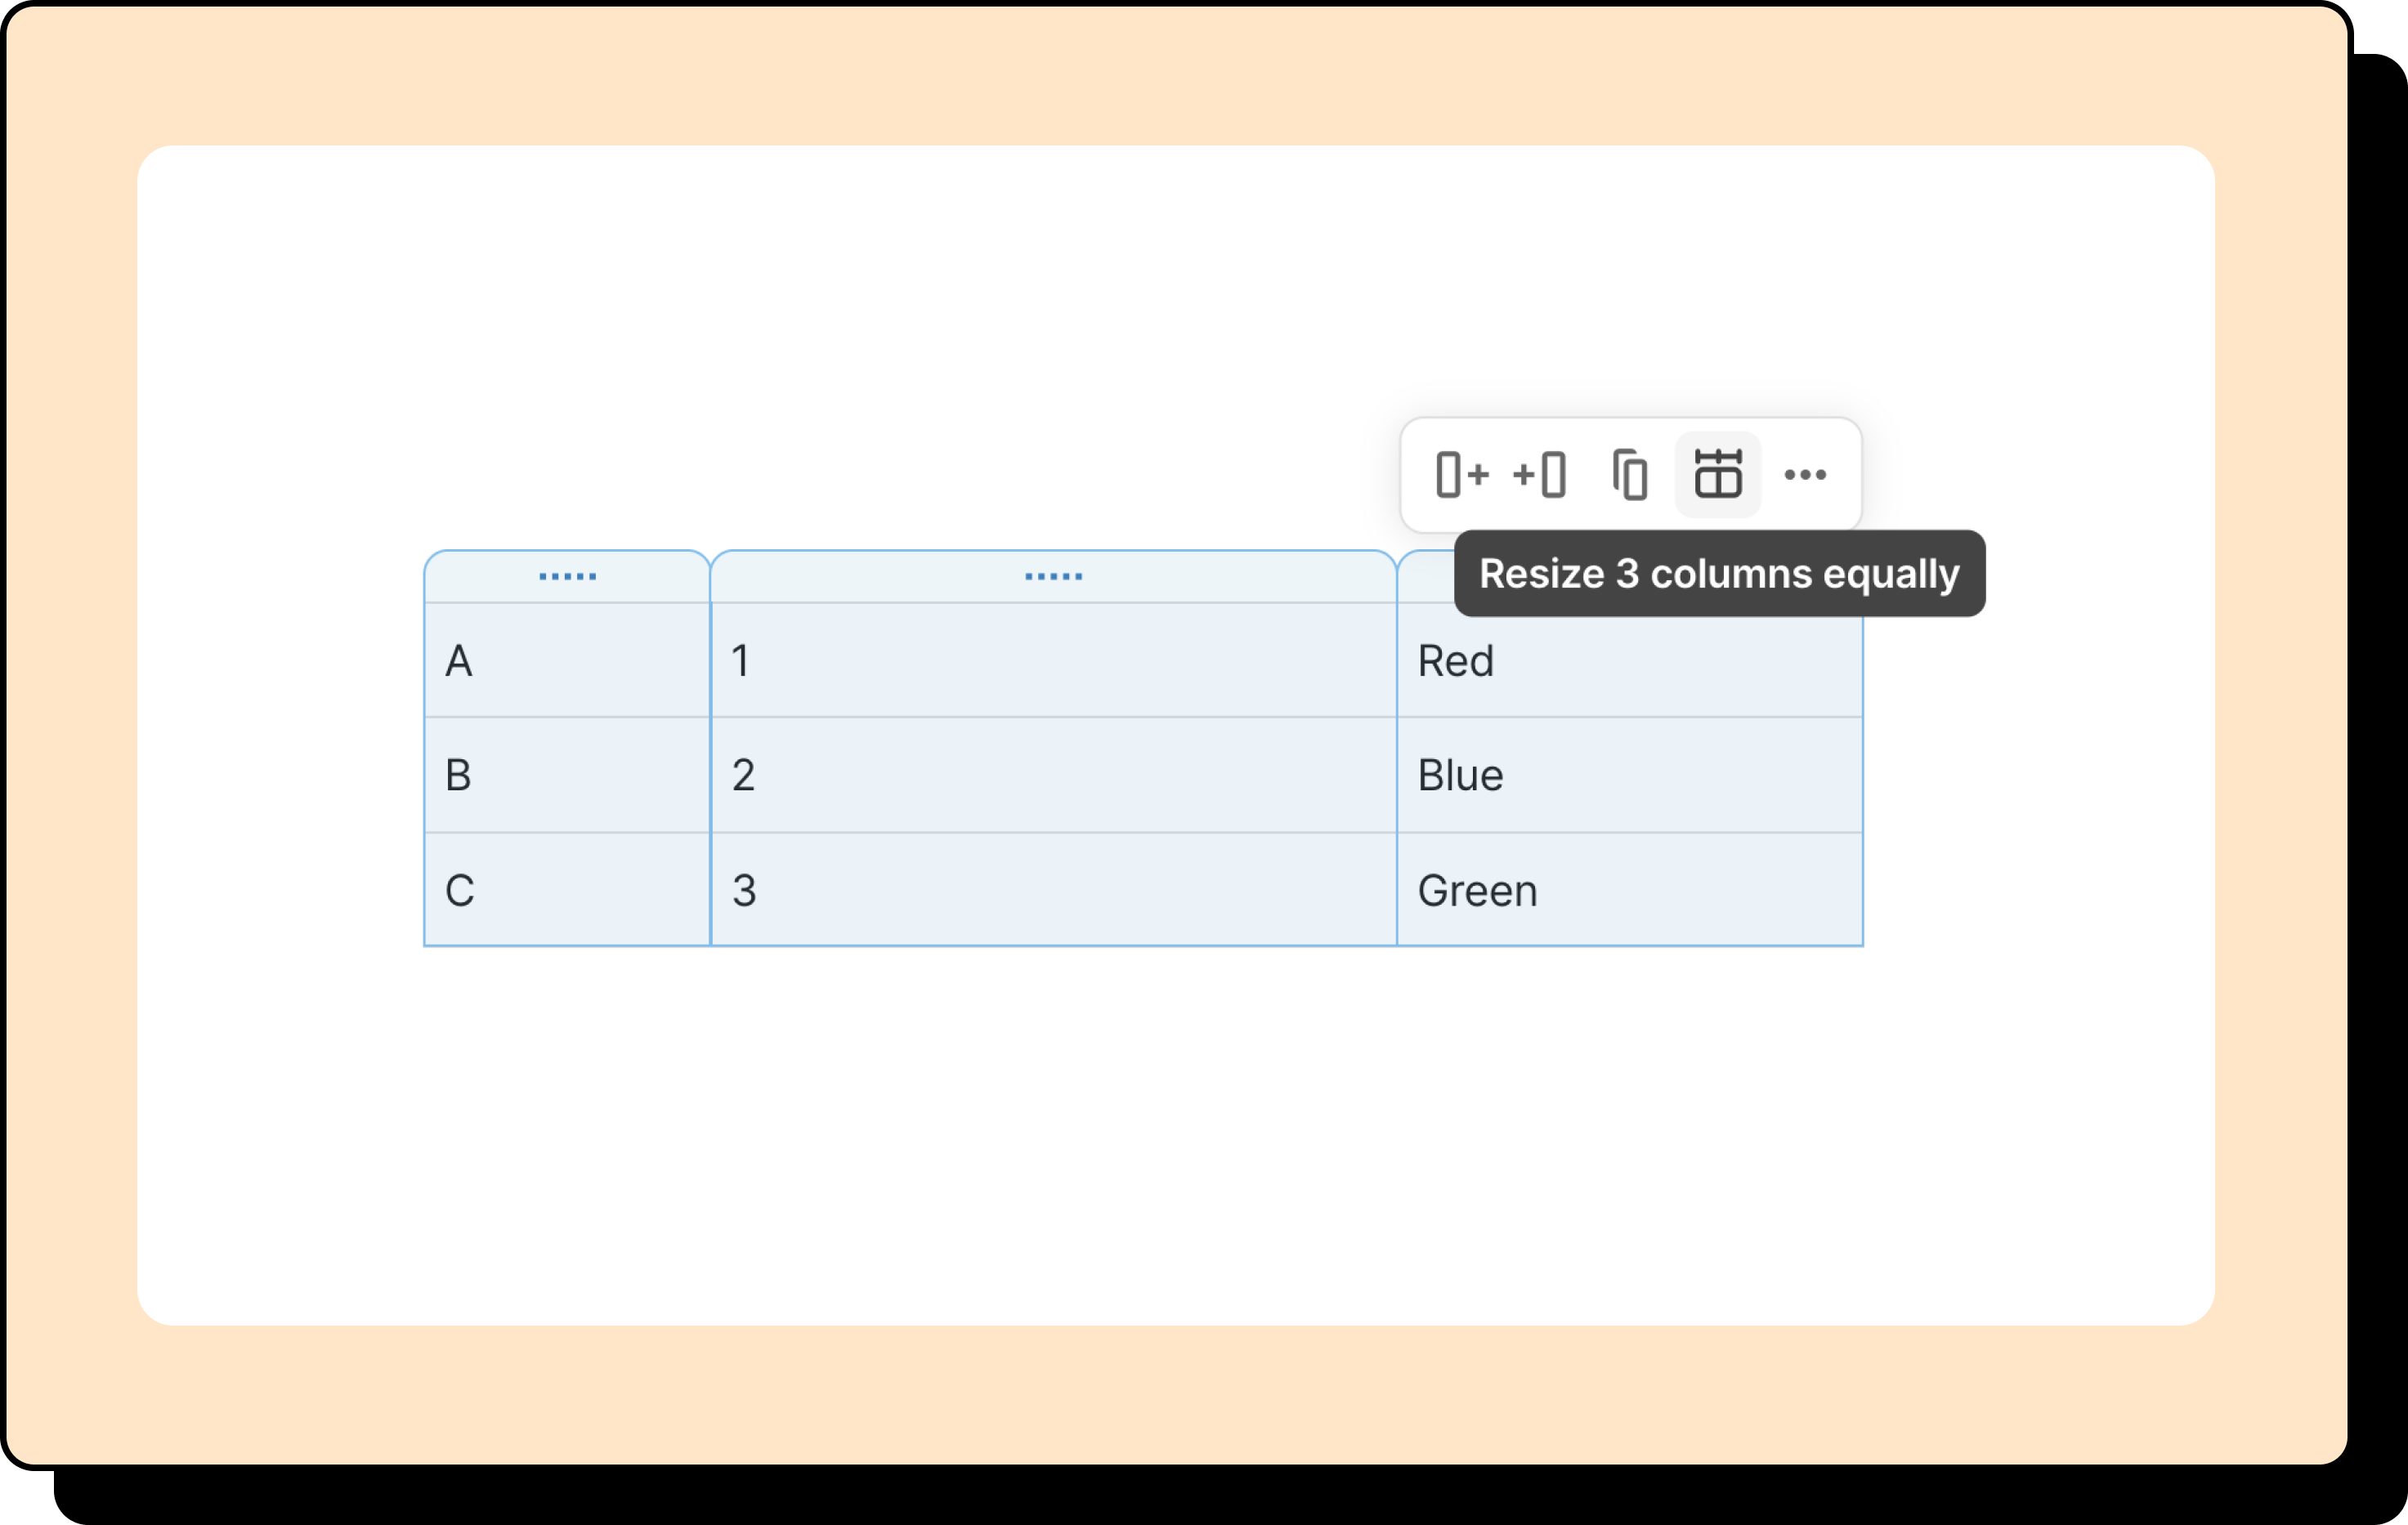
Task: Select the cell containing A
Action: pyautogui.click(x=459, y=660)
